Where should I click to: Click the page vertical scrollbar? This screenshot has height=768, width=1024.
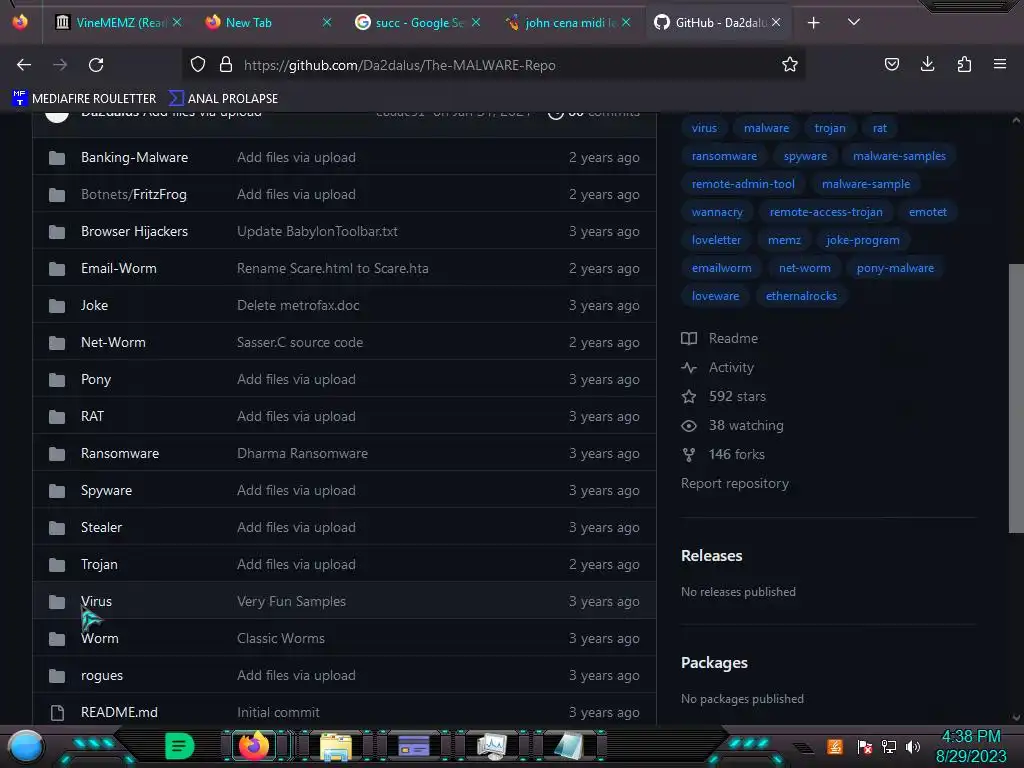pyautogui.click(x=1016, y=398)
